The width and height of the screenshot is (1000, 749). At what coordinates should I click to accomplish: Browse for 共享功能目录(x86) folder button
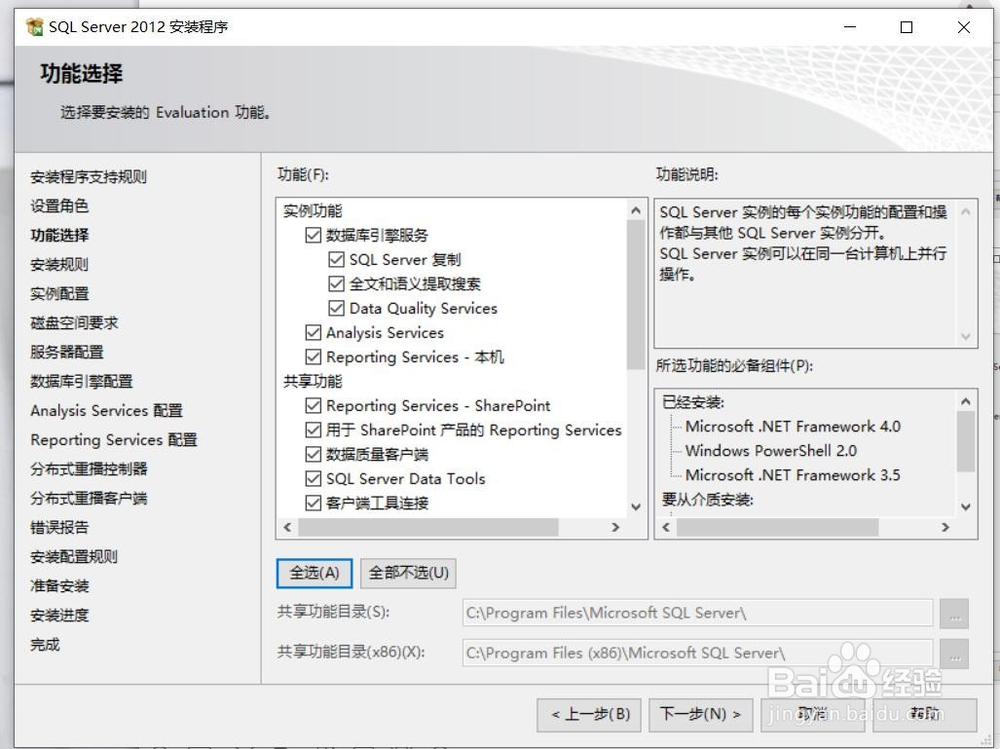click(x=955, y=654)
